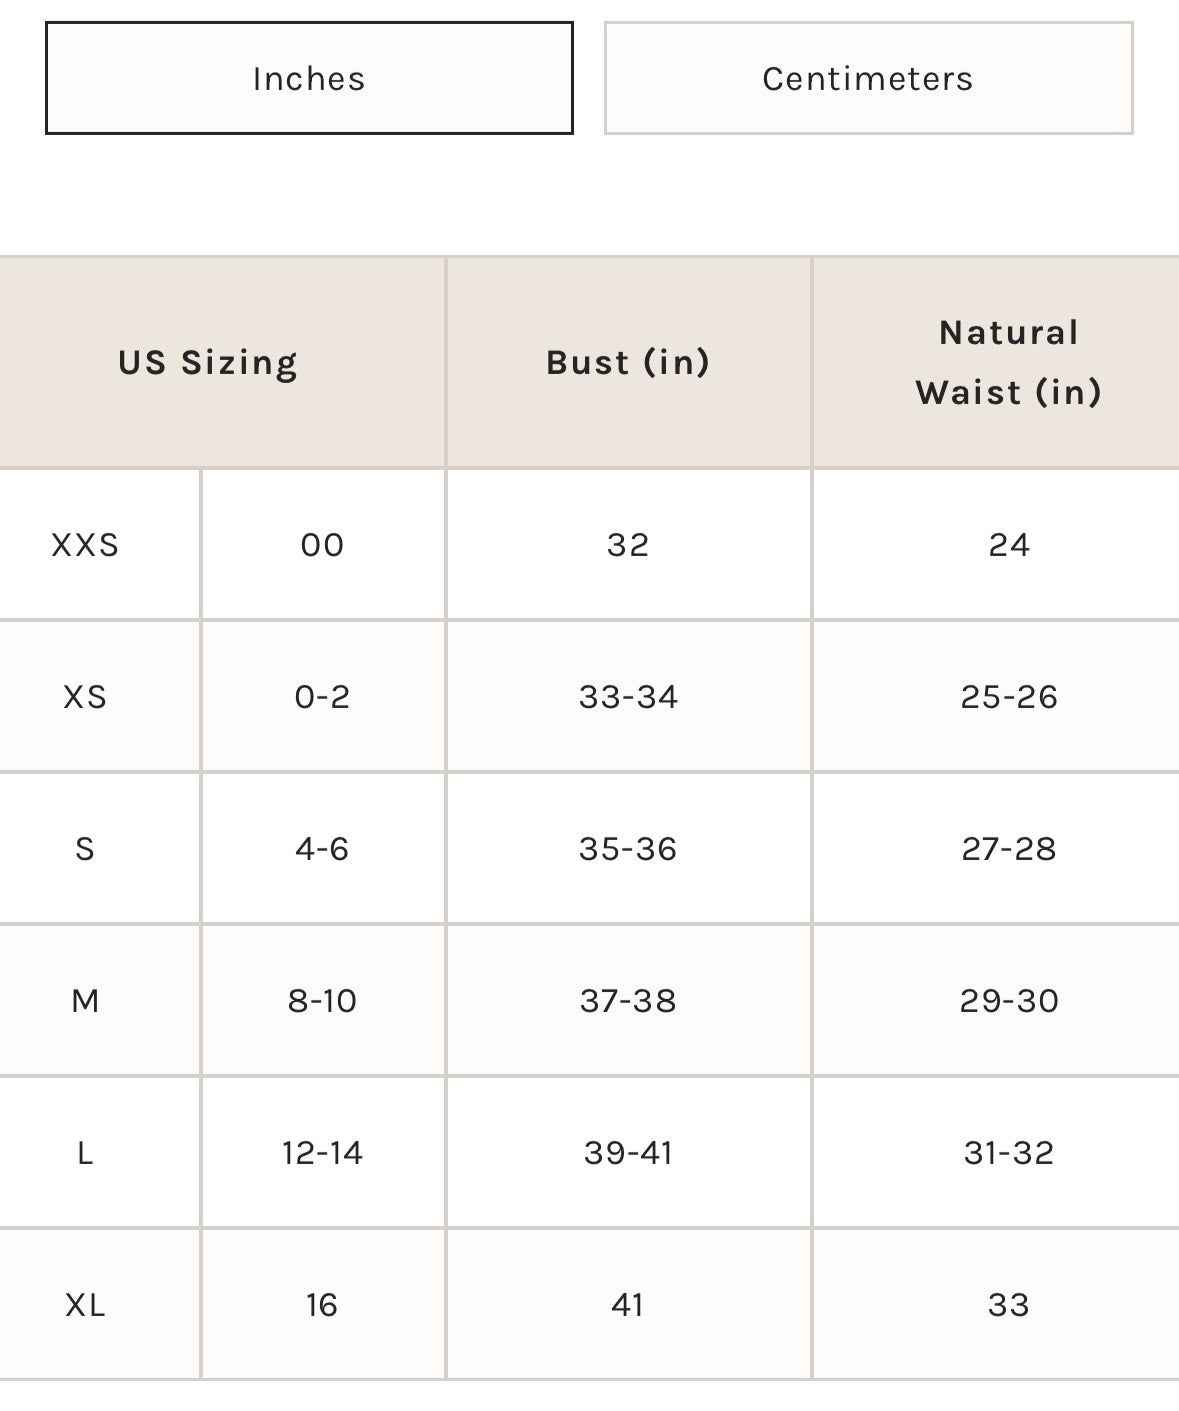Switch to the Centimeters unit toggle
1179x1411 pixels.
point(868,78)
